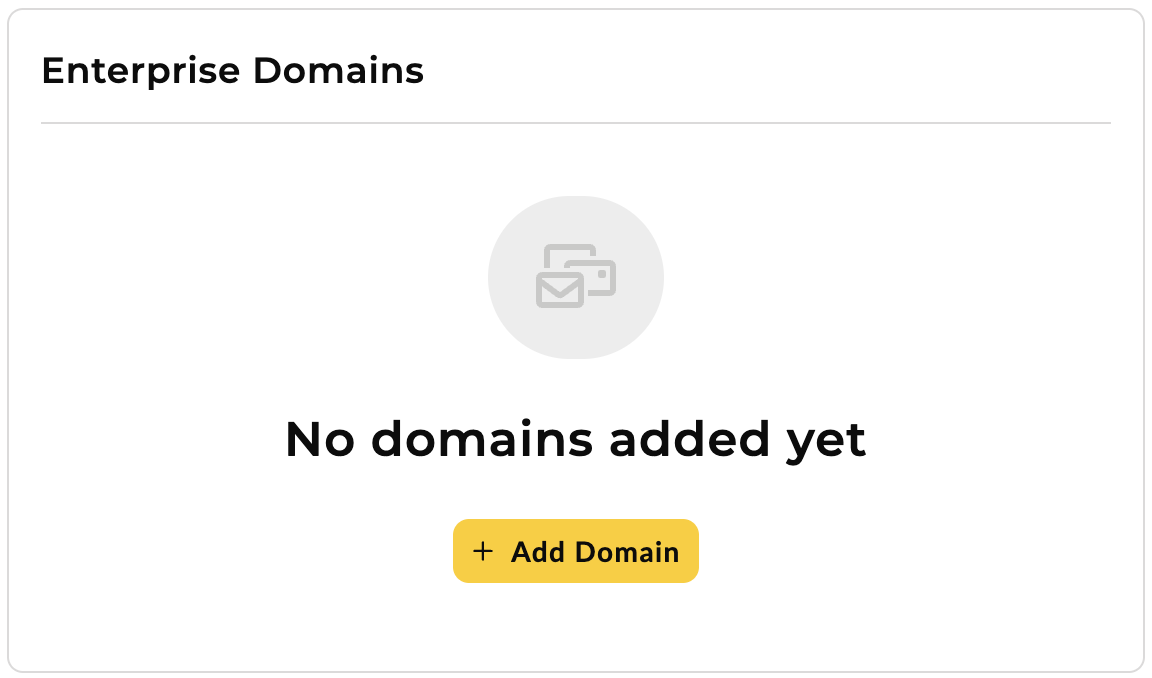Viewport: 1152px width, 678px height.
Task: Click the circular gray placeholder illustration
Action: coord(576,278)
